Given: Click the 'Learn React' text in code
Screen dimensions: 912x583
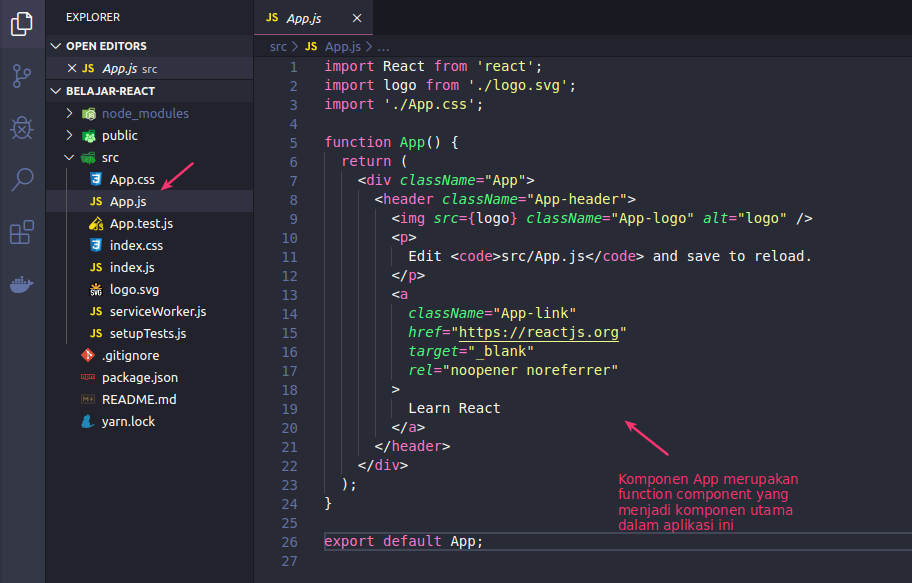Looking at the screenshot, I should click(x=454, y=408).
